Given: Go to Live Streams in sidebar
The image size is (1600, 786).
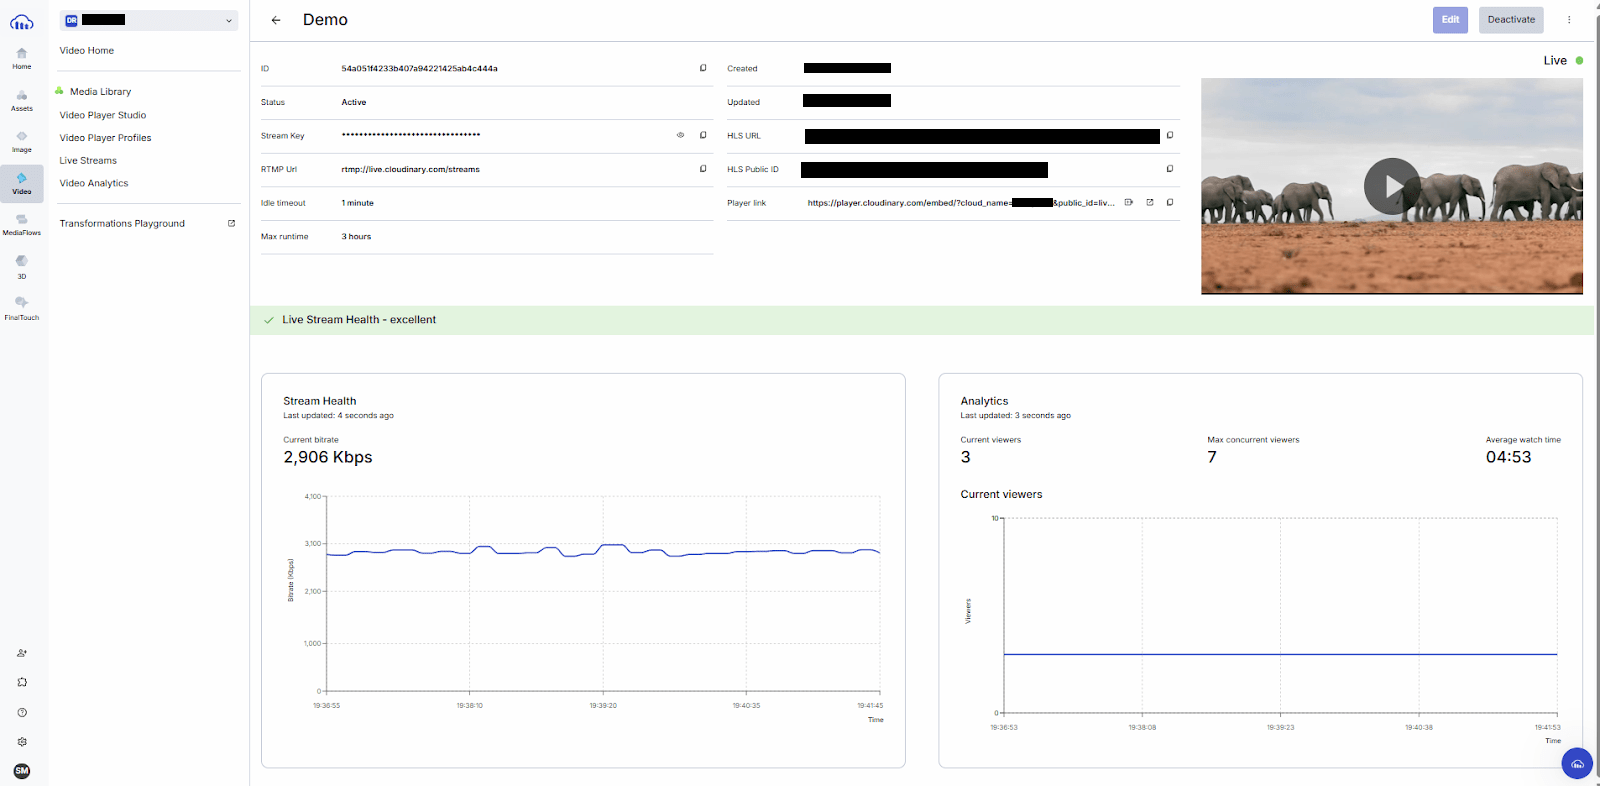Looking at the screenshot, I should pos(88,161).
